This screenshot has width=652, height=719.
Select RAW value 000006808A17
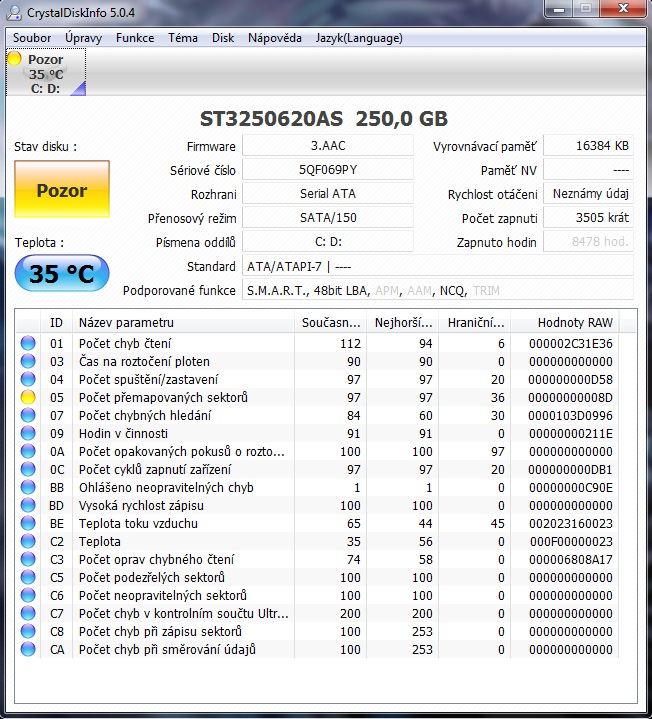click(570, 559)
